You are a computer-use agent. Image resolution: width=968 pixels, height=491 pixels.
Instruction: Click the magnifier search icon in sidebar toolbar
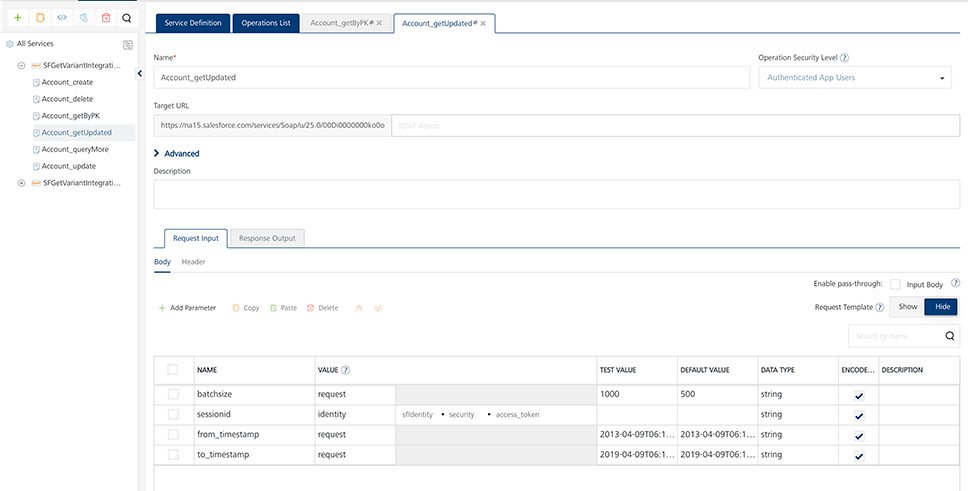pyautogui.click(x=126, y=18)
